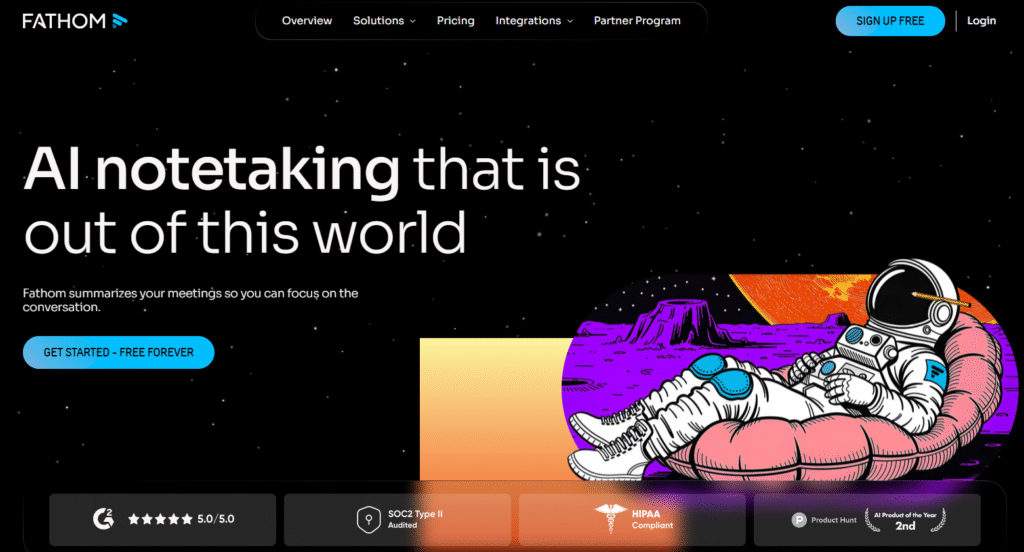Open the Partner Program page
Screen dimensions: 1024x552
(637, 21)
